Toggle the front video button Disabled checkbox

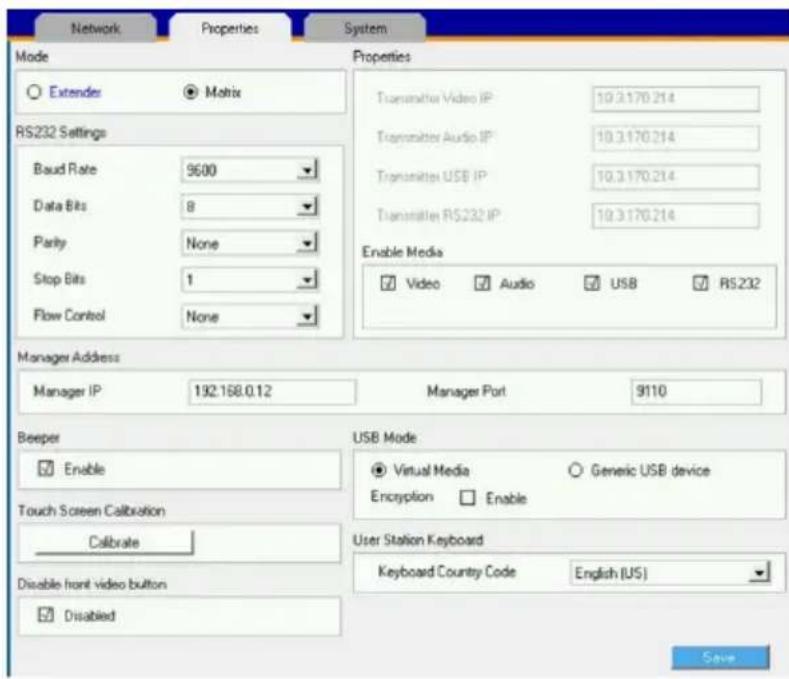46,615
